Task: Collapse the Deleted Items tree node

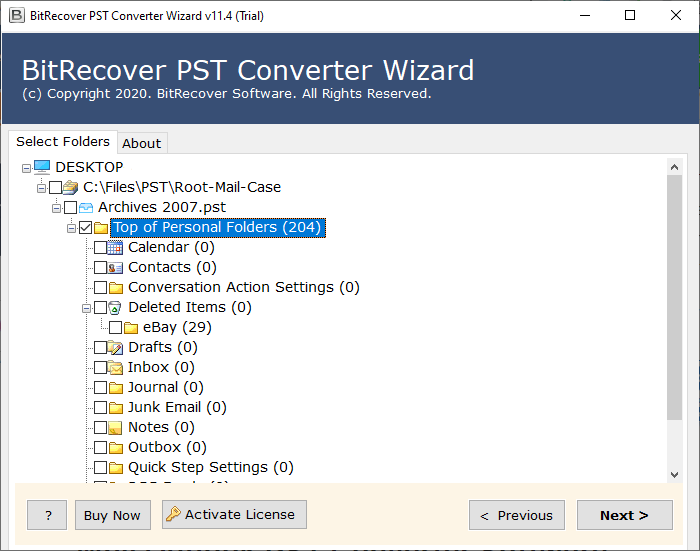Action: tap(87, 307)
